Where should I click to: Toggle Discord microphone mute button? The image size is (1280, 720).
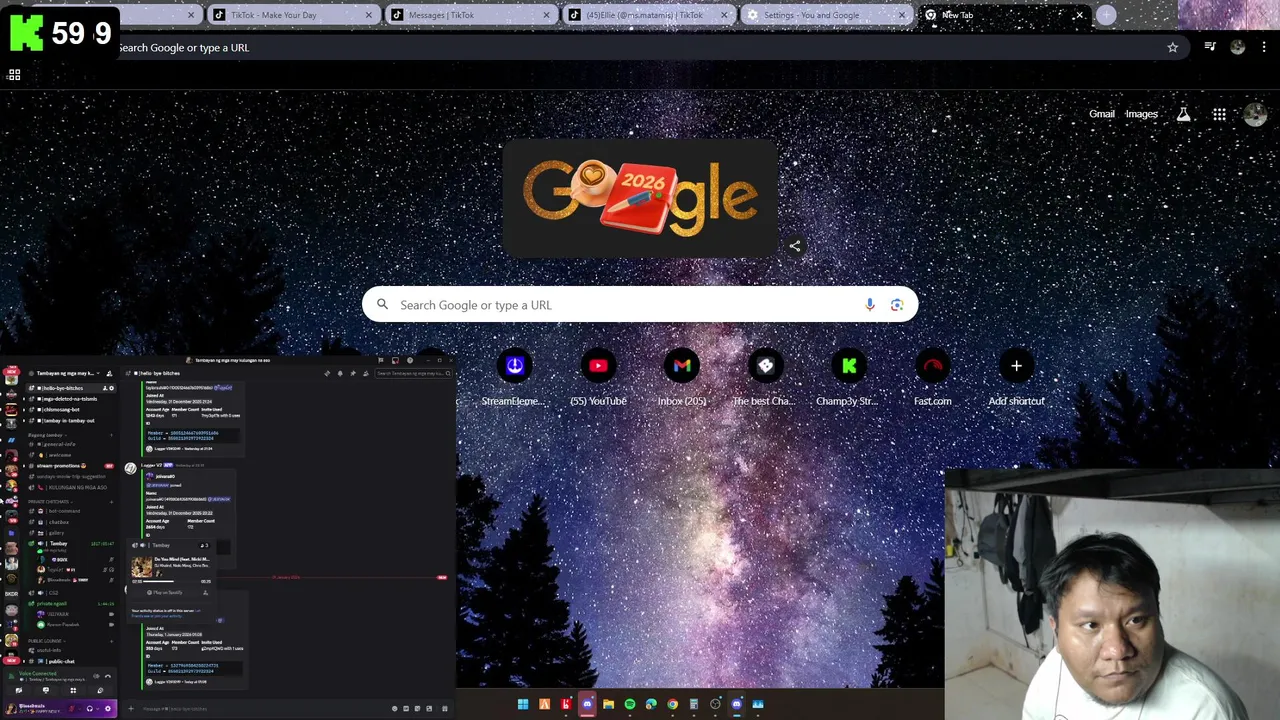(72, 708)
